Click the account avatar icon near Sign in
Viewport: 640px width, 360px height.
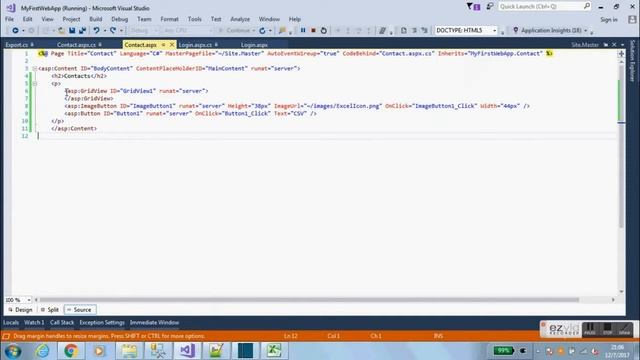(x=632, y=19)
